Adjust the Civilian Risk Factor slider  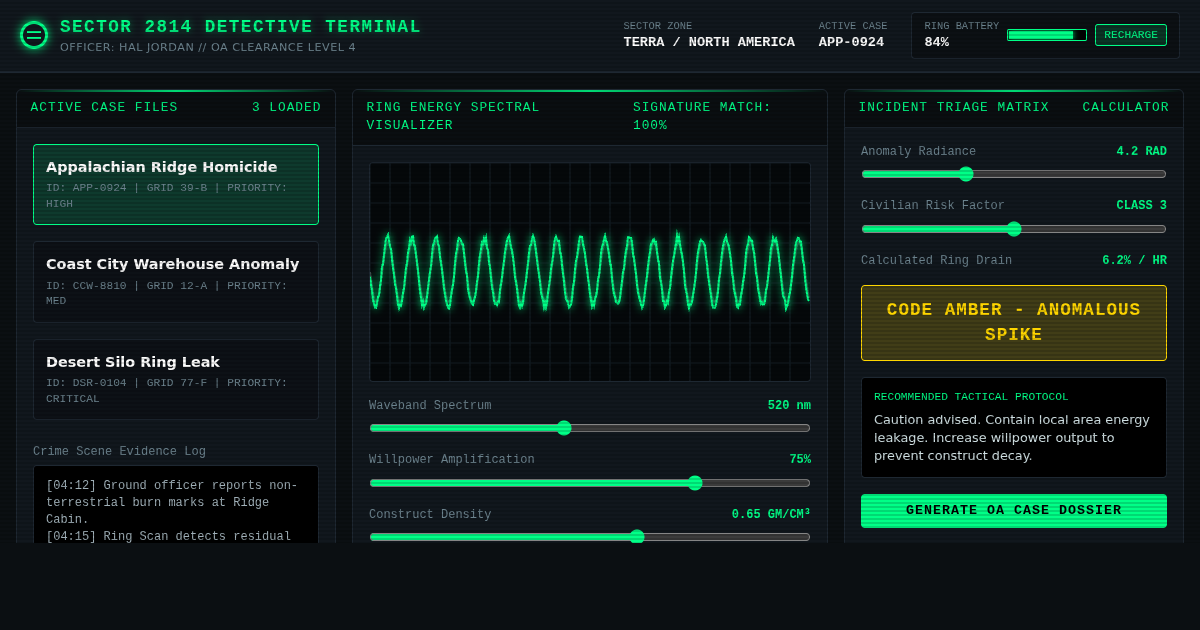1014,229
